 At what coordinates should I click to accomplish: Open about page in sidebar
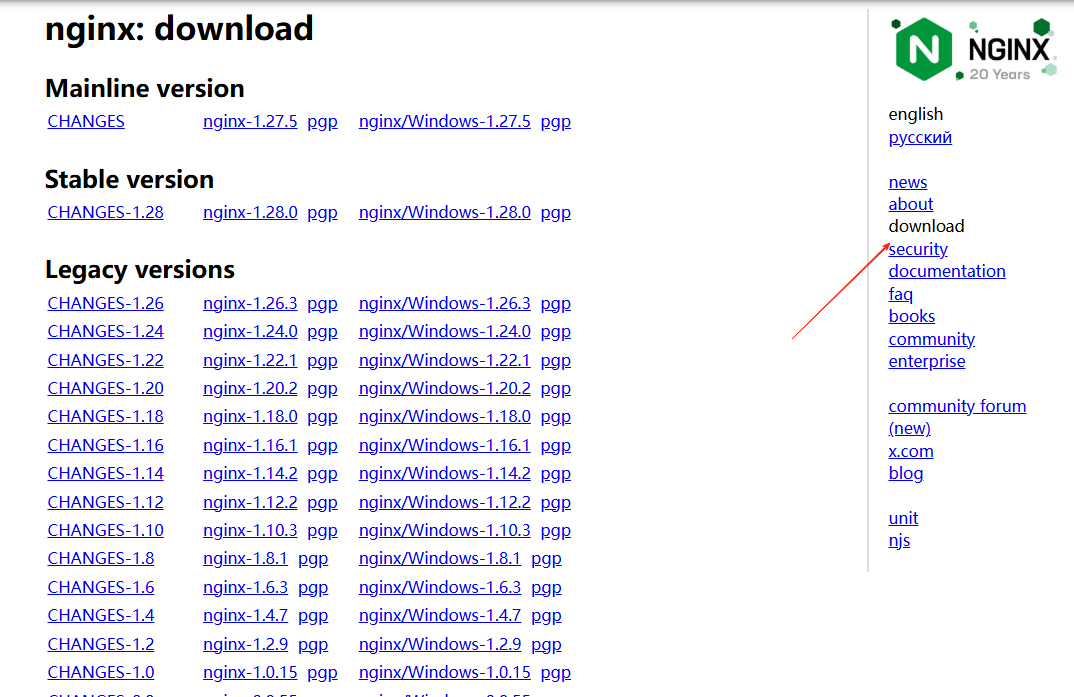tap(910, 204)
